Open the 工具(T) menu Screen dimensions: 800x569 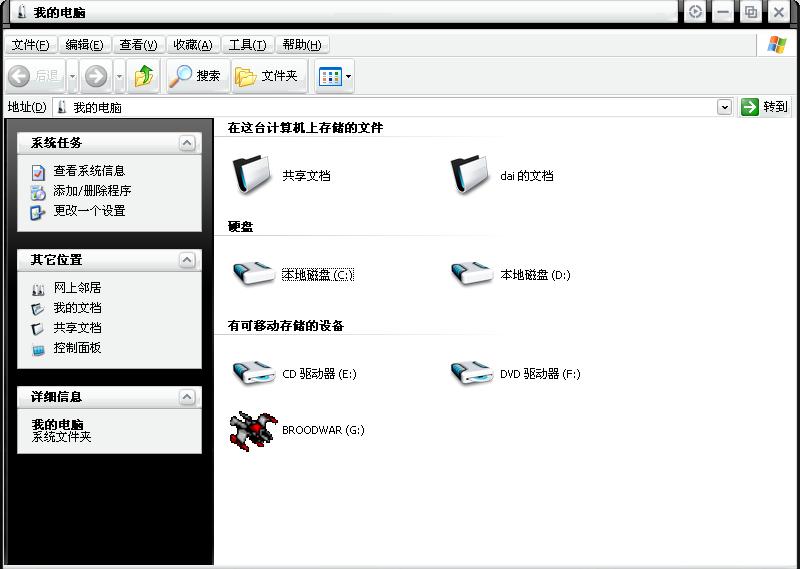[x=247, y=45]
